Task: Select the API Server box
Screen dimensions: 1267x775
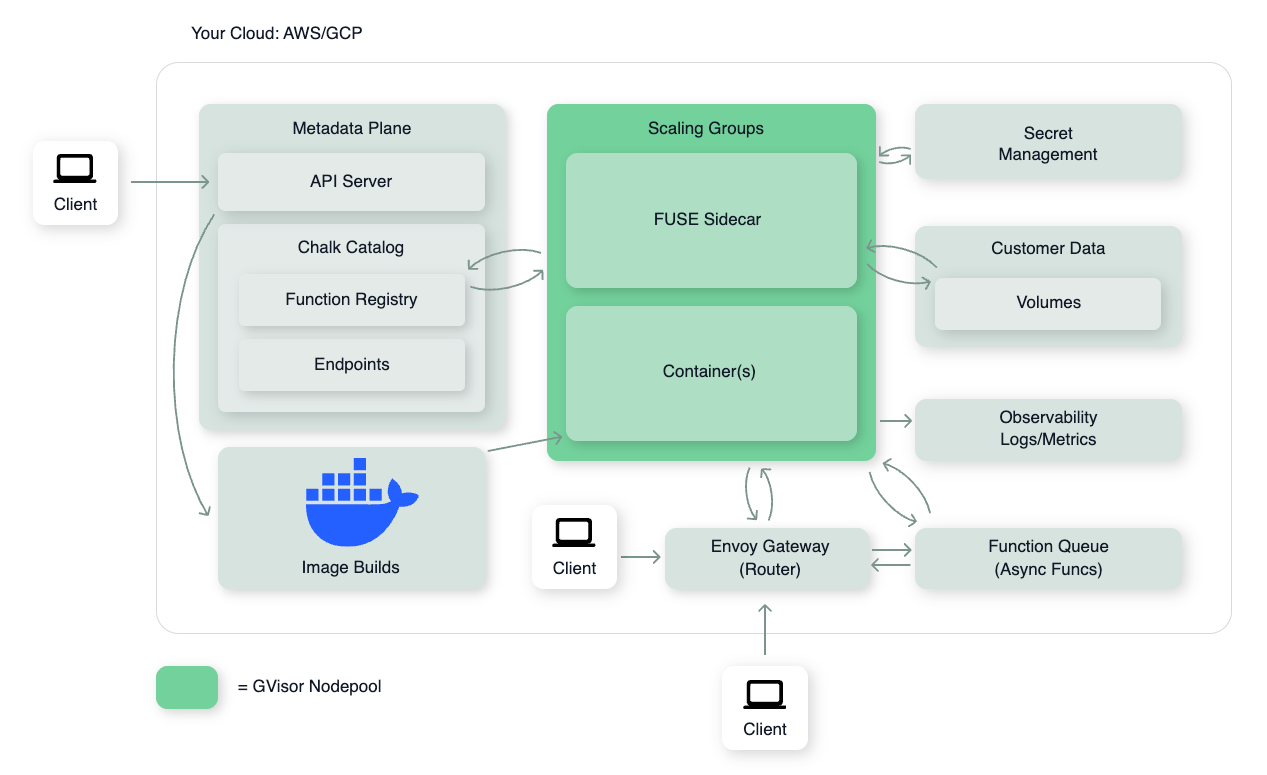Action: point(351,182)
